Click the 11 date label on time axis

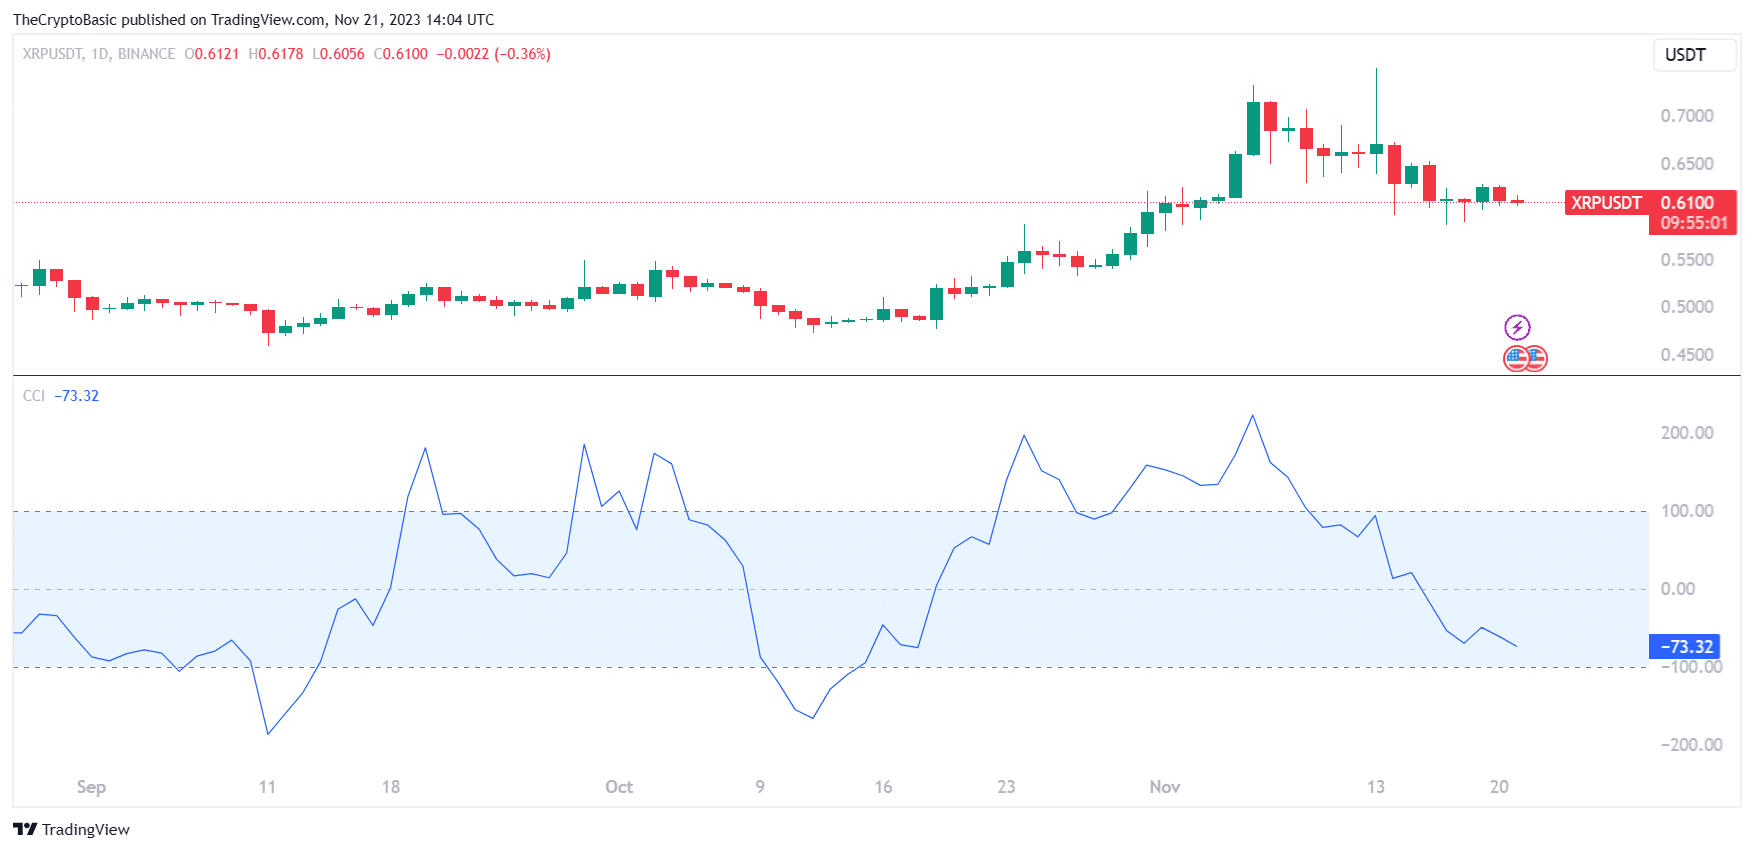tap(267, 787)
